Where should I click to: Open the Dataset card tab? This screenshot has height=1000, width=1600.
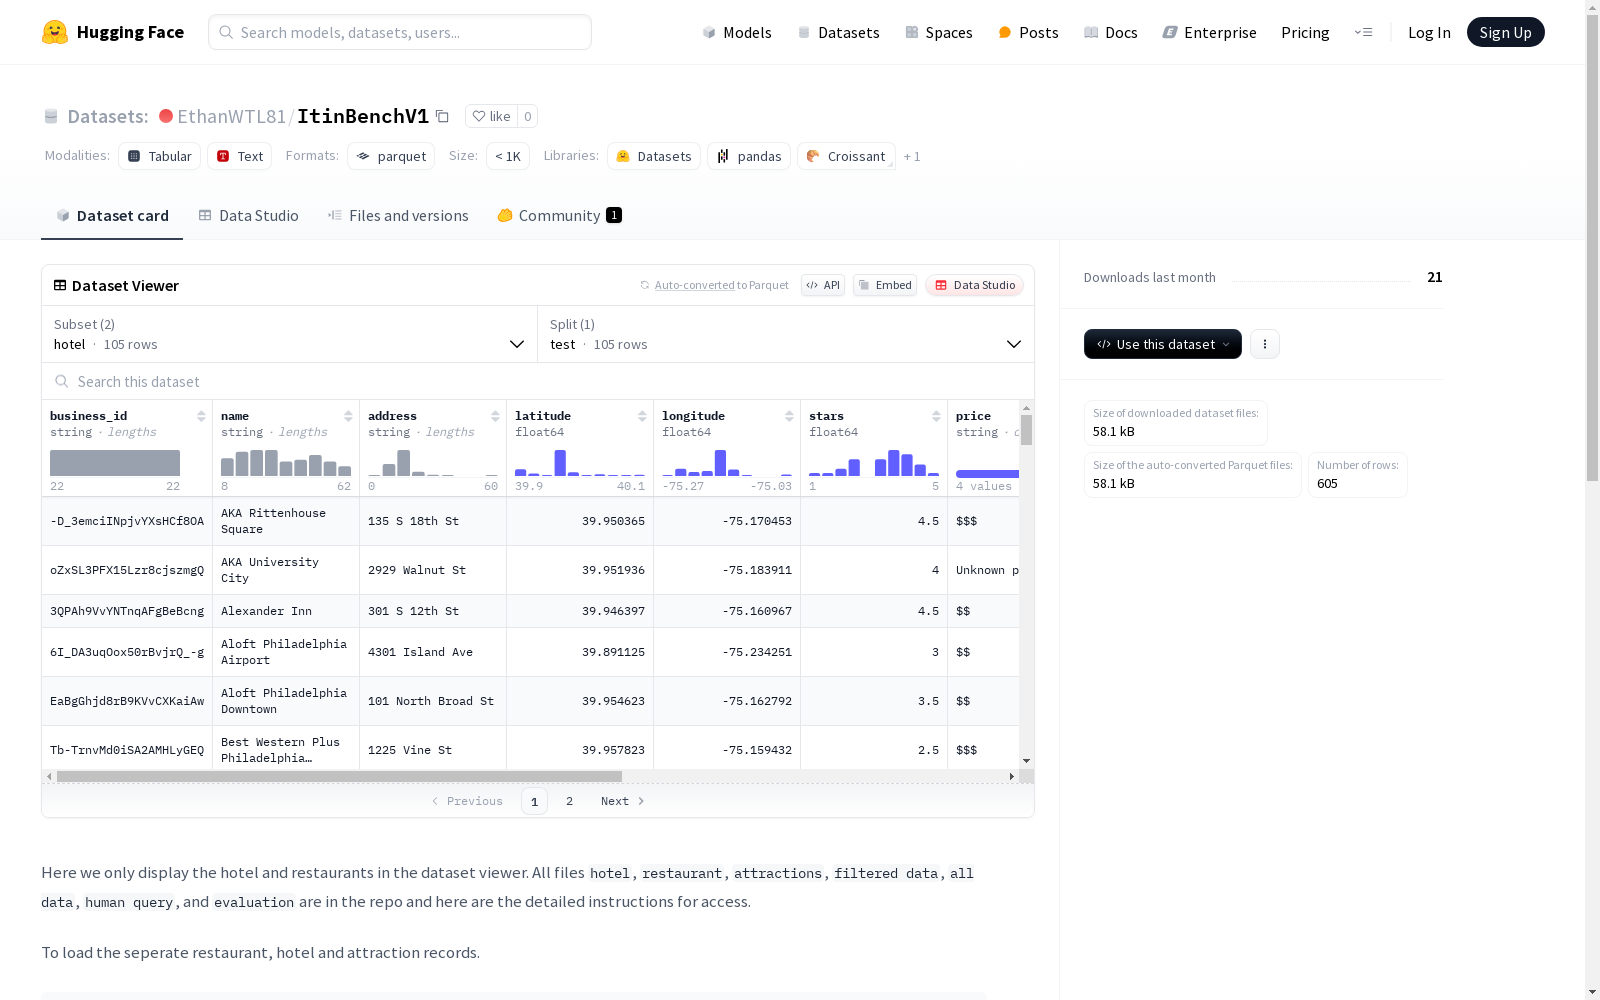click(112, 216)
